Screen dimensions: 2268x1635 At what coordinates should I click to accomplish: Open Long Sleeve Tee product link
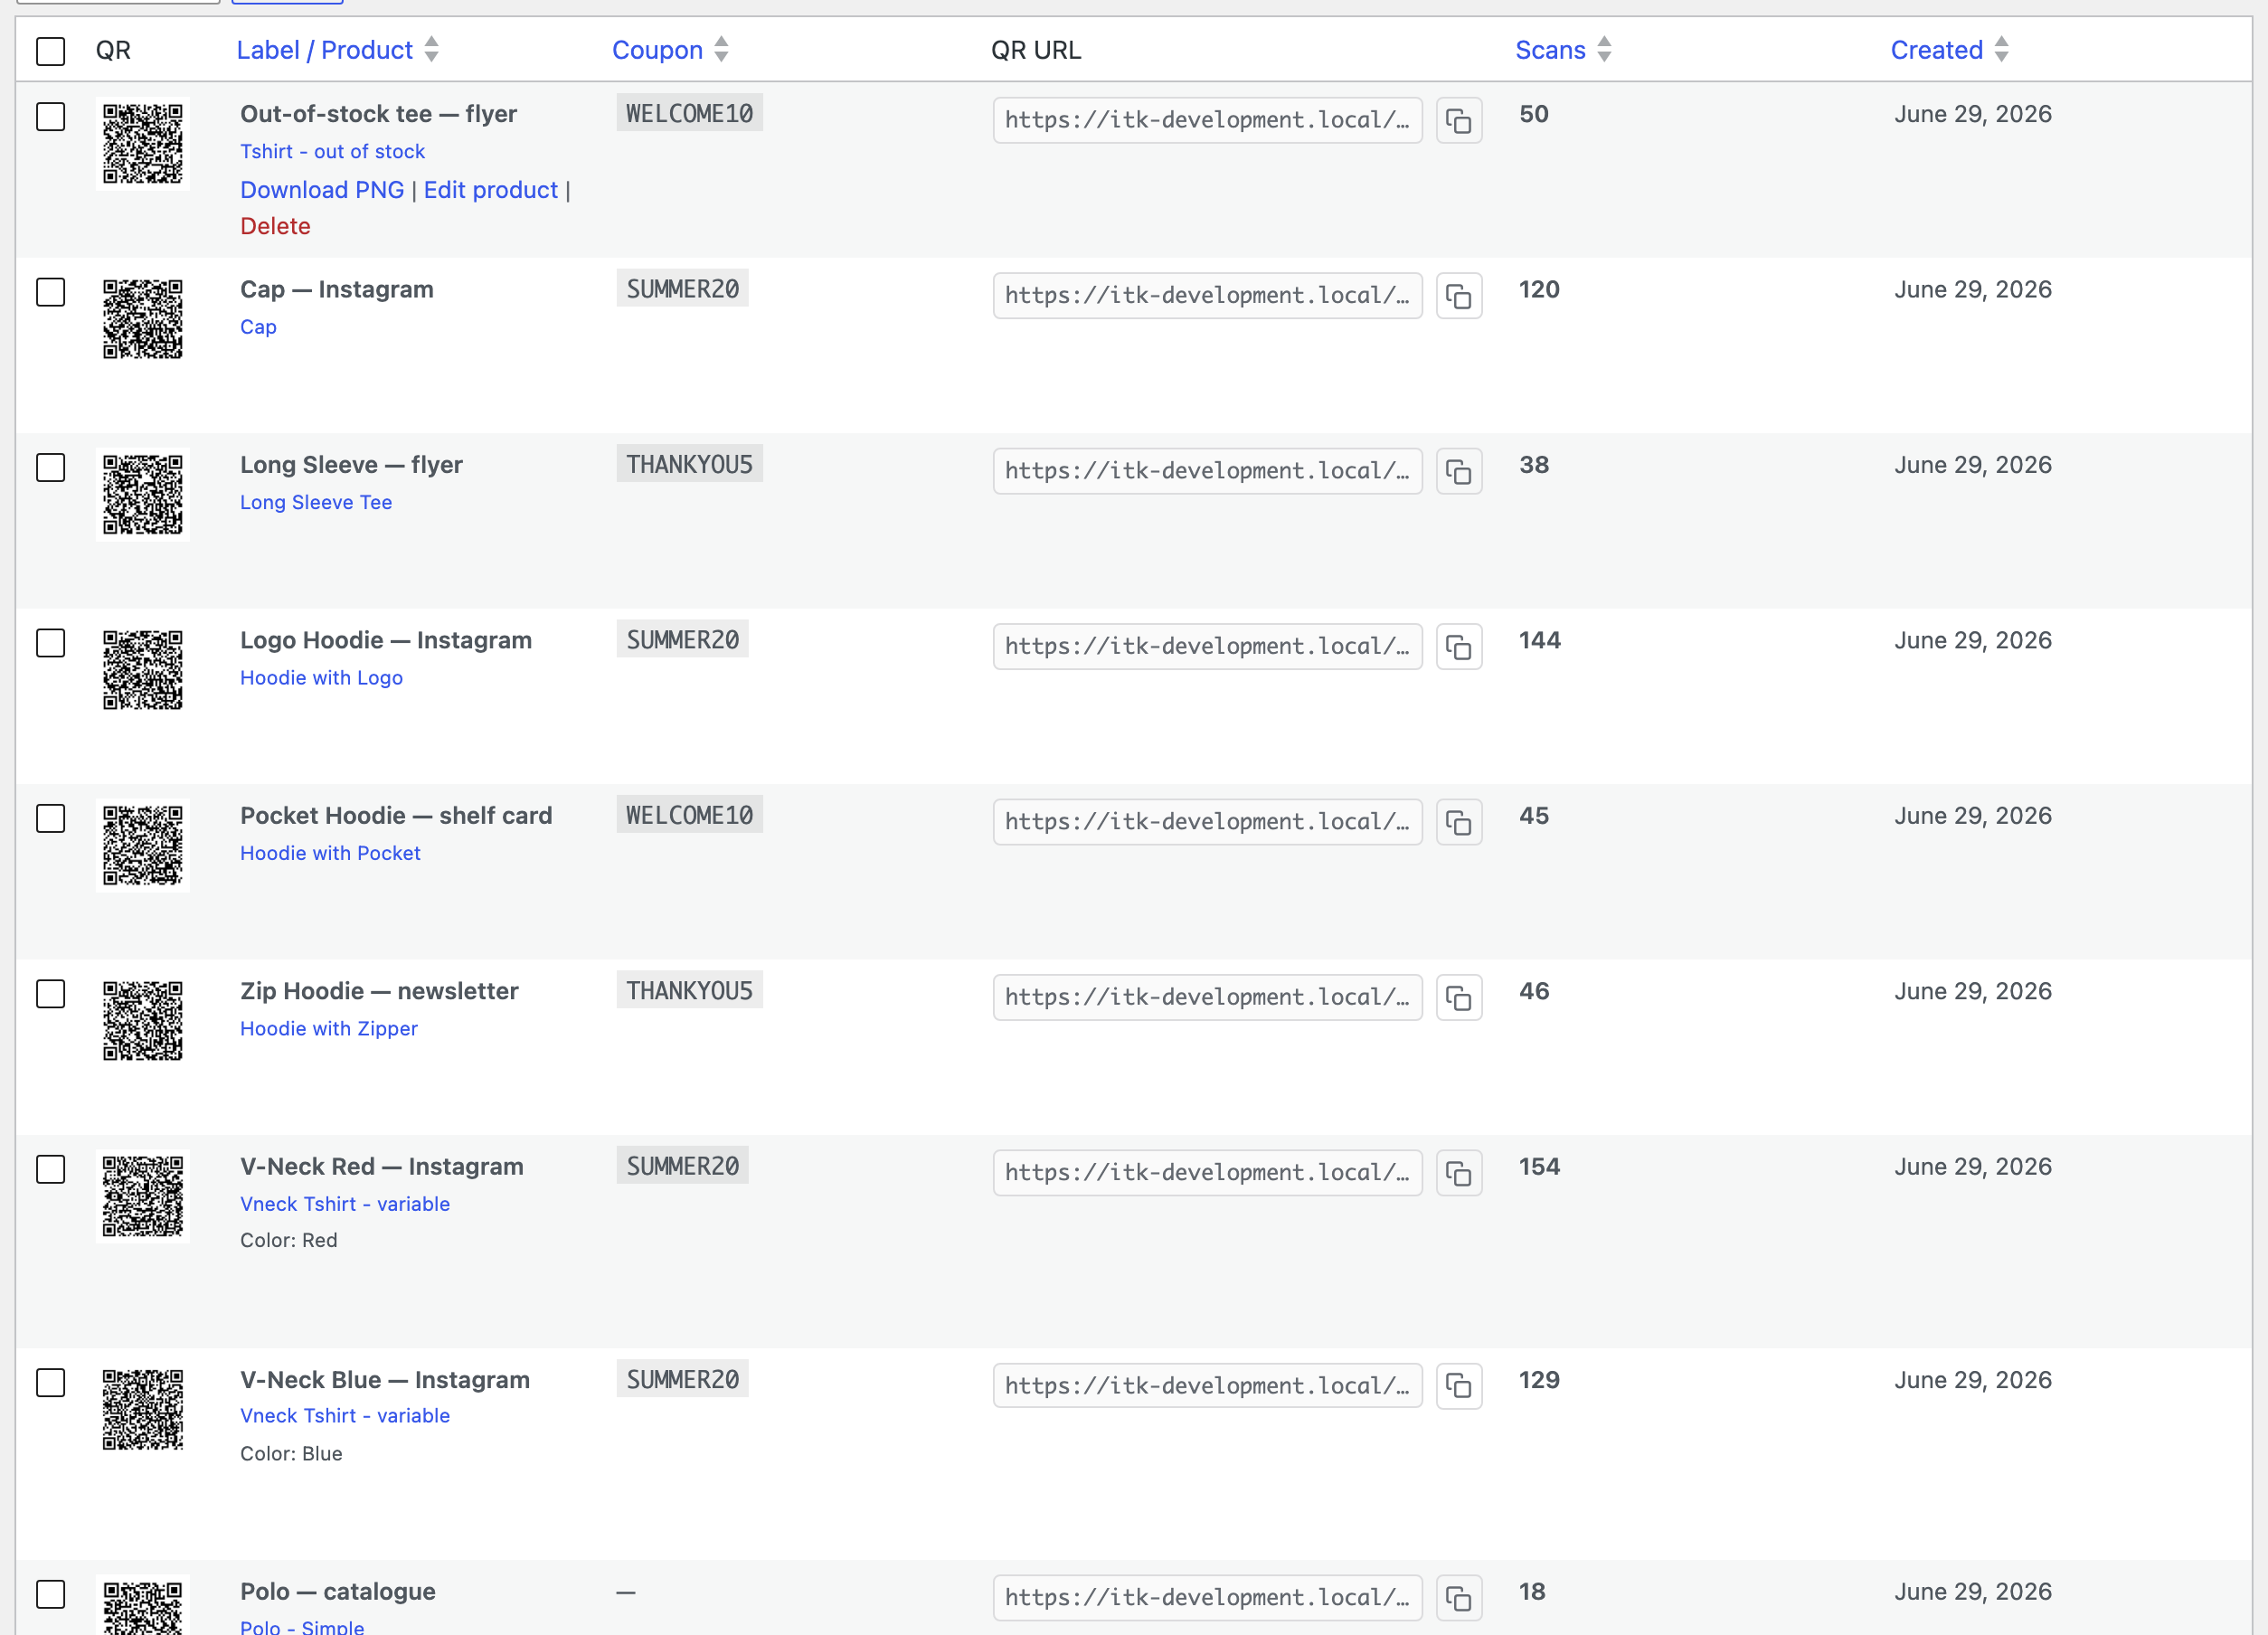[316, 502]
